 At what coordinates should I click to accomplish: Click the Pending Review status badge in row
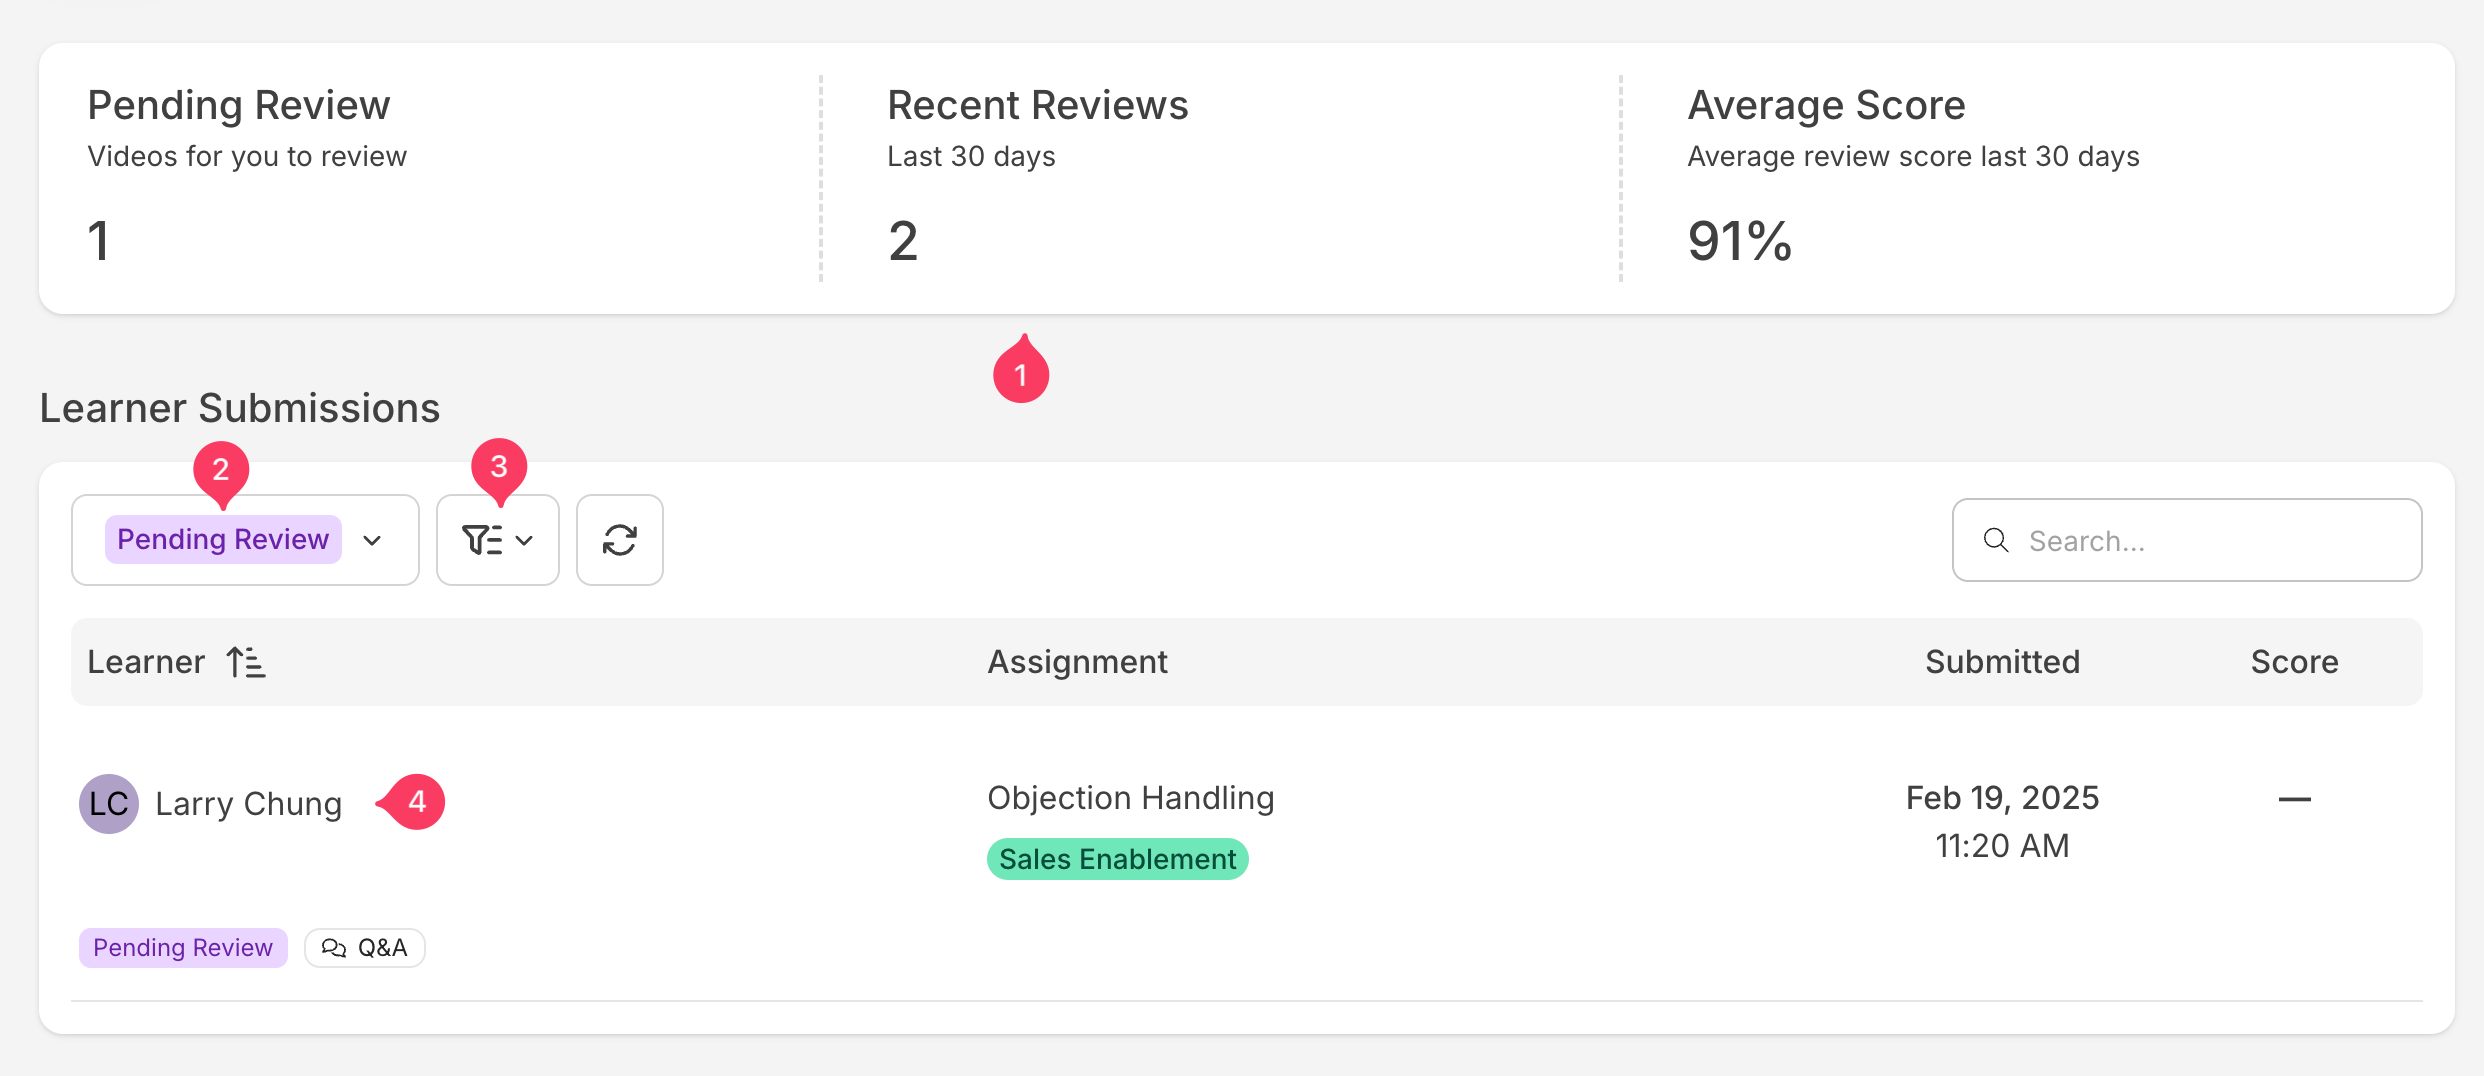[183, 948]
